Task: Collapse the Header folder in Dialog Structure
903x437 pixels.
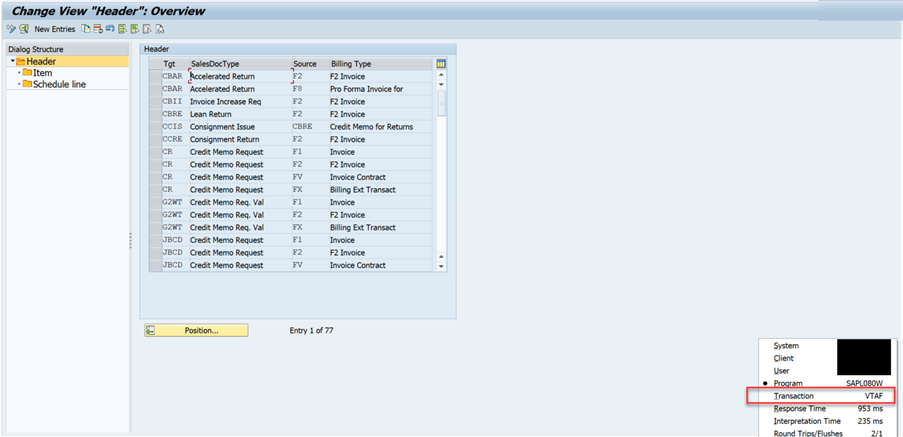Action: 12,62
